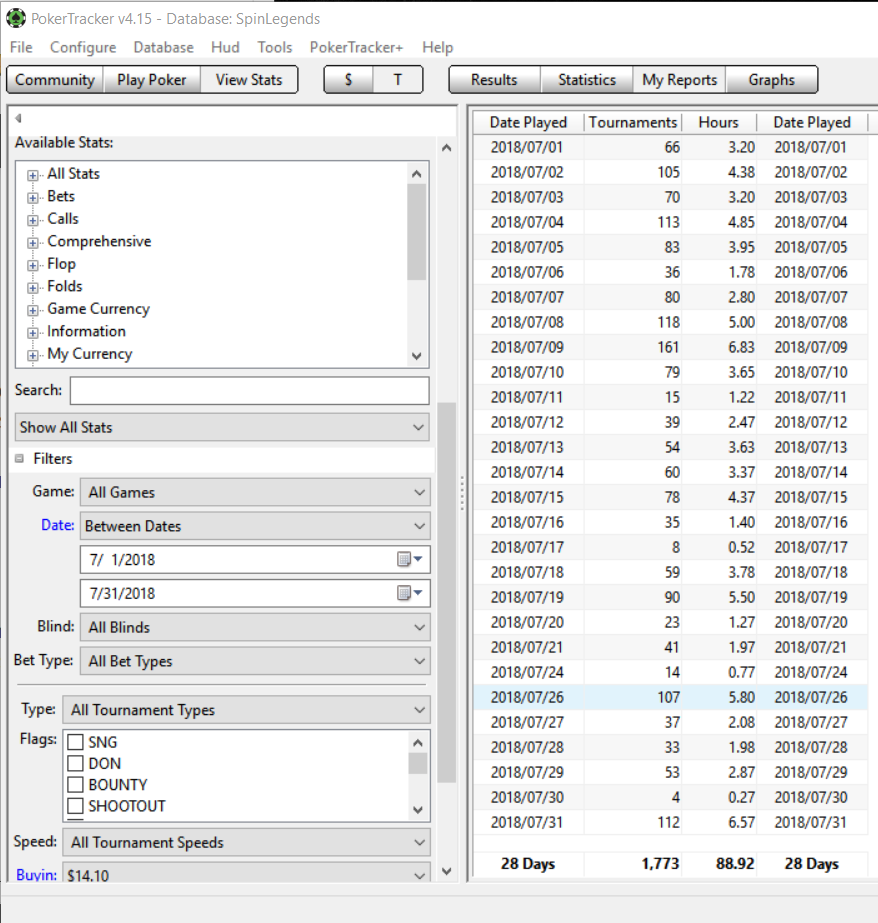Image resolution: width=878 pixels, height=923 pixels.
Task: Switch to the View Stats tab
Action: point(249,79)
